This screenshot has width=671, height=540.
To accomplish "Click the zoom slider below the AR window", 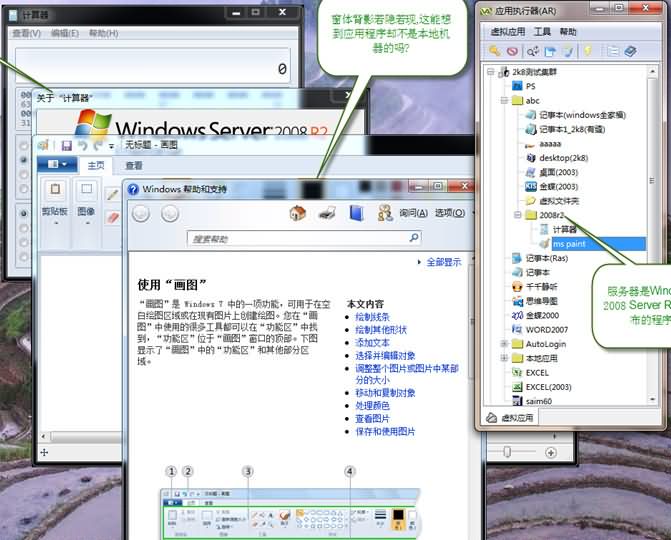I will tap(507, 453).
